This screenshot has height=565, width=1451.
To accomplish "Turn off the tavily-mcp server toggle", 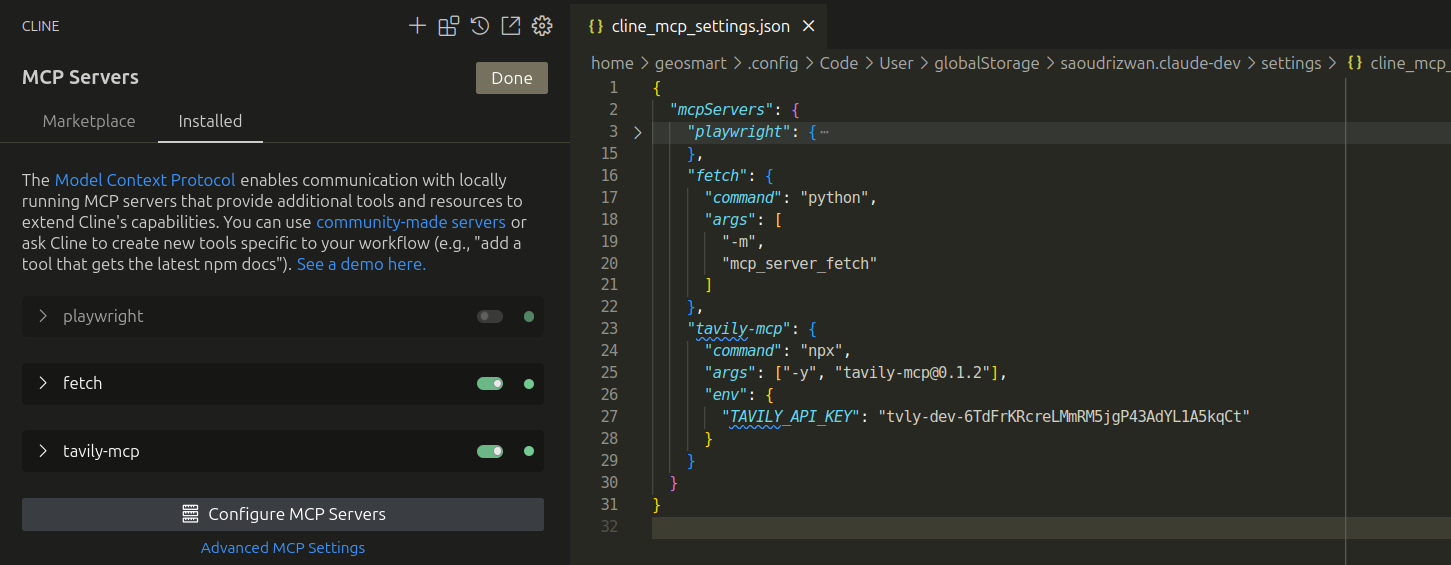I will 490,452.
